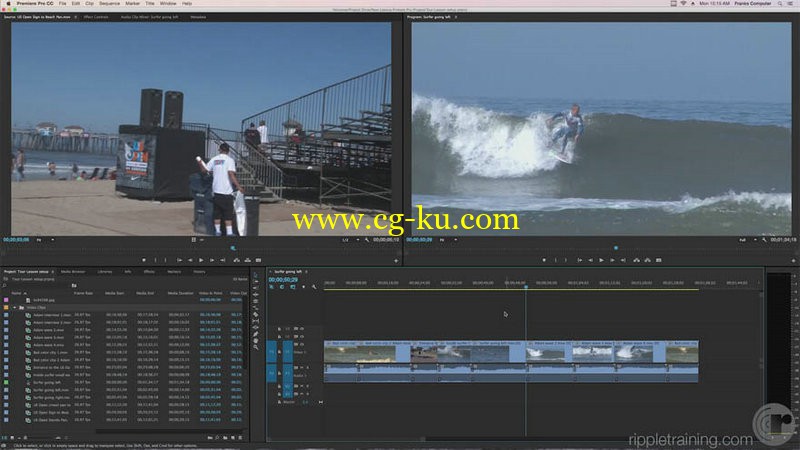Image resolution: width=800 pixels, height=450 pixels.
Task: Open Source monitor Fit zoom dropdown
Action: coord(45,240)
